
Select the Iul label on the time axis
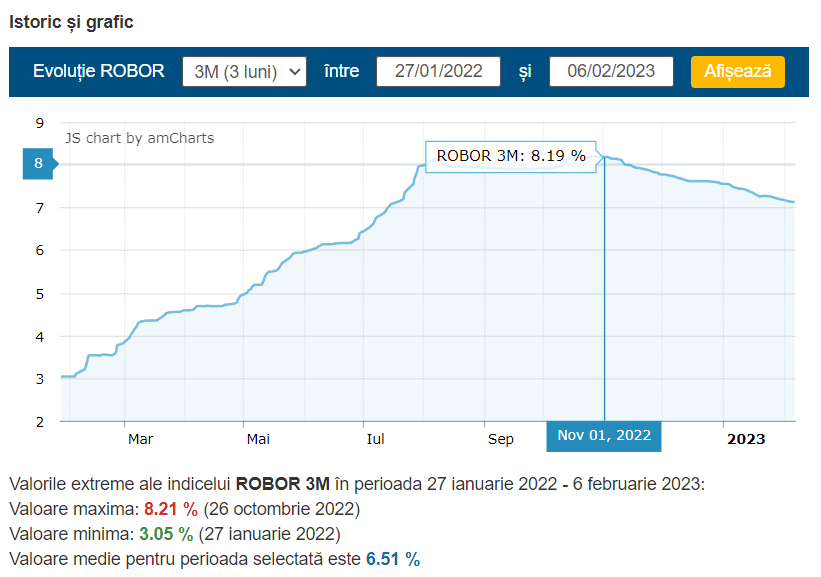pos(375,439)
